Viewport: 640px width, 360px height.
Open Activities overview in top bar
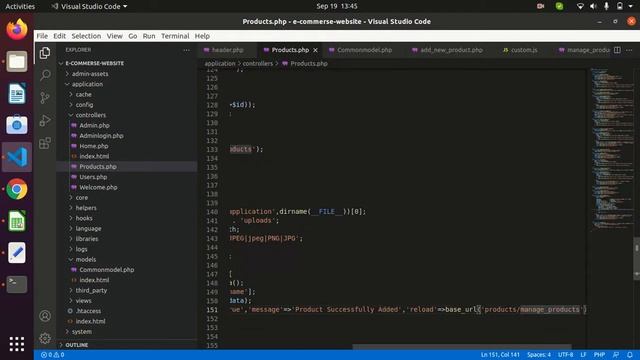click(20, 6)
